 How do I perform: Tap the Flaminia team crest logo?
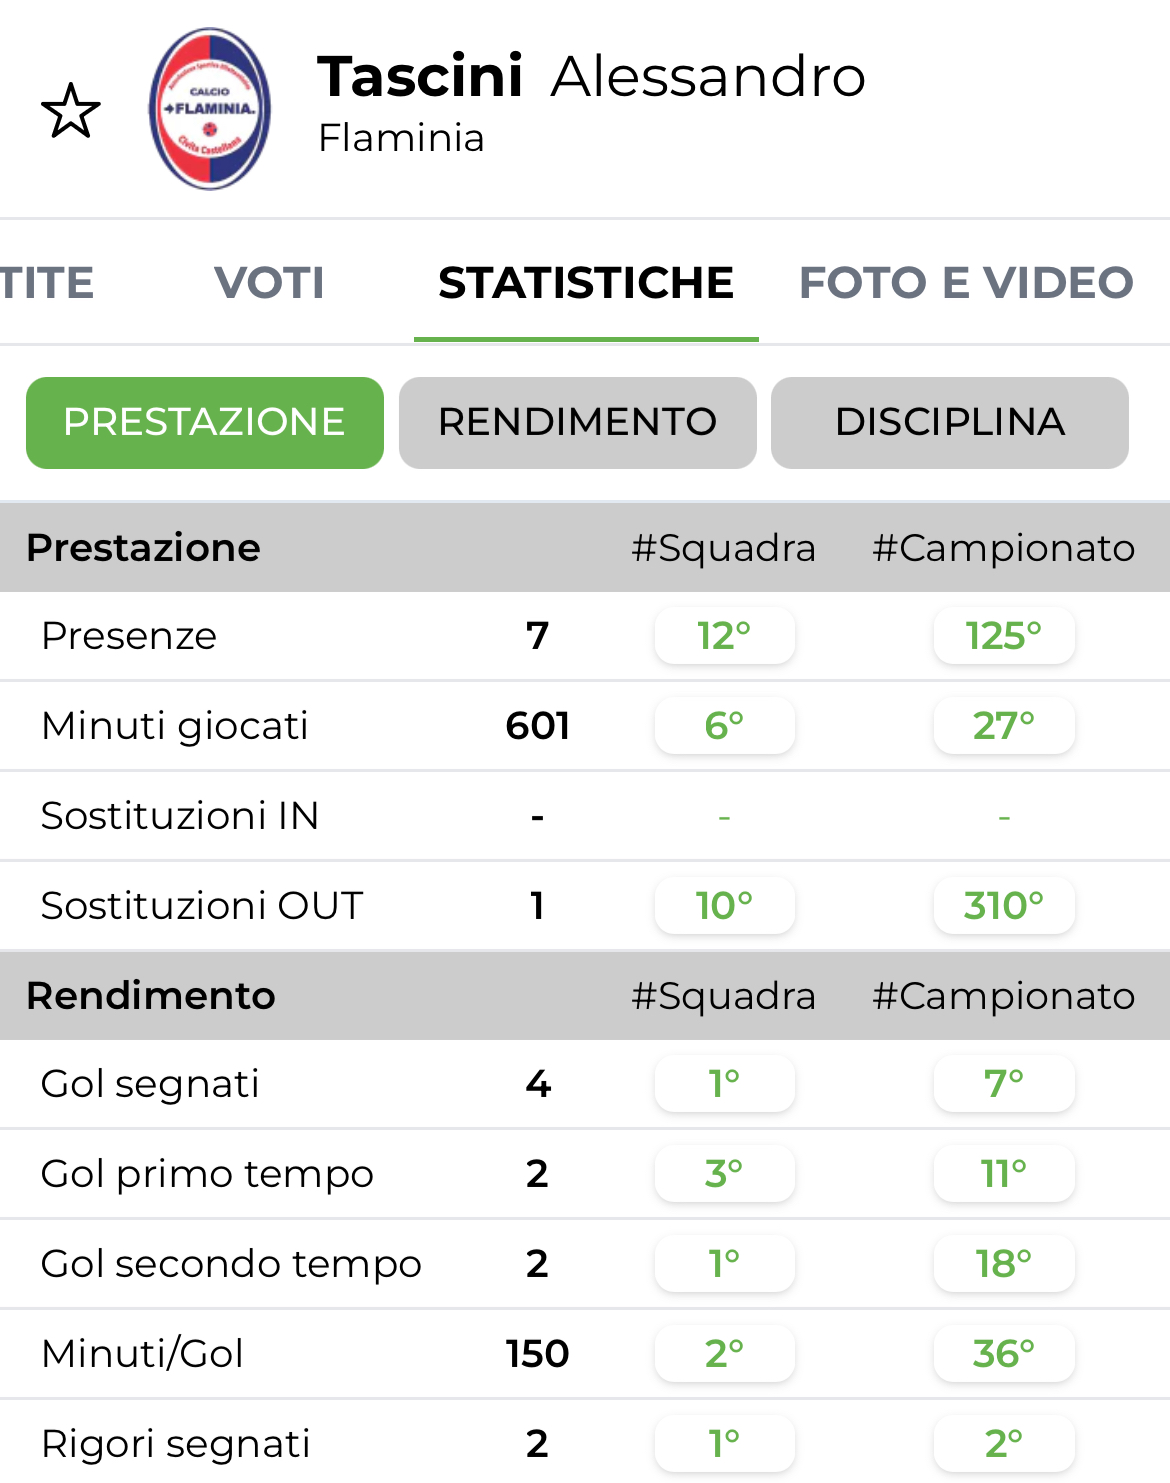[x=210, y=109]
